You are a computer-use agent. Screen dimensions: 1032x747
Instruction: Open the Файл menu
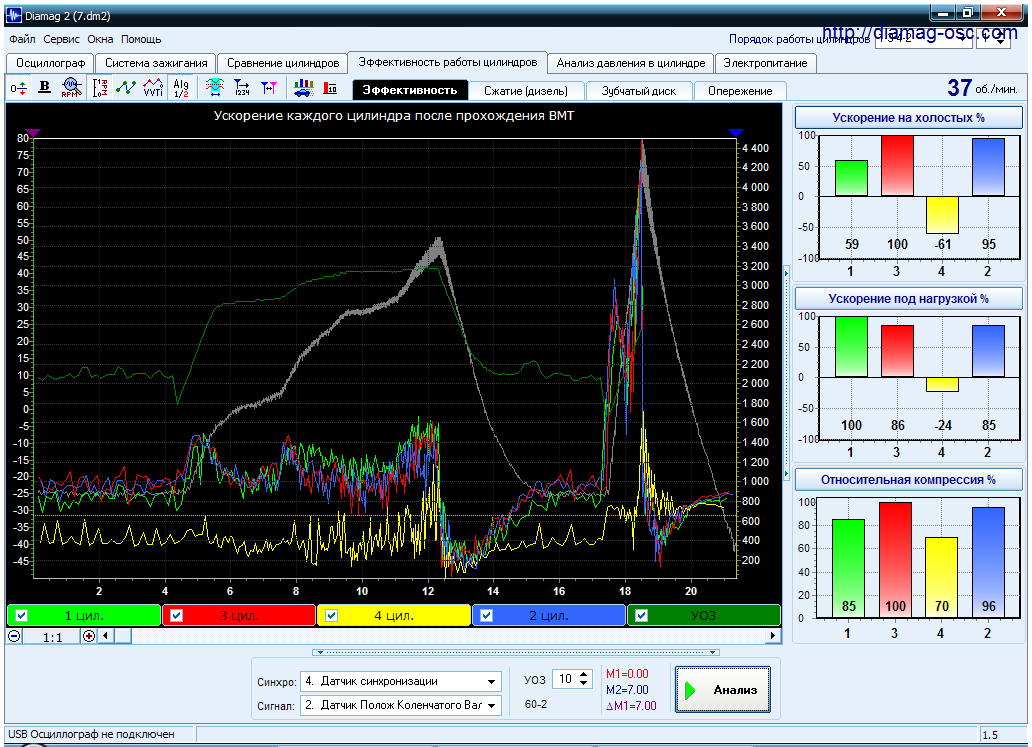point(22,39)
